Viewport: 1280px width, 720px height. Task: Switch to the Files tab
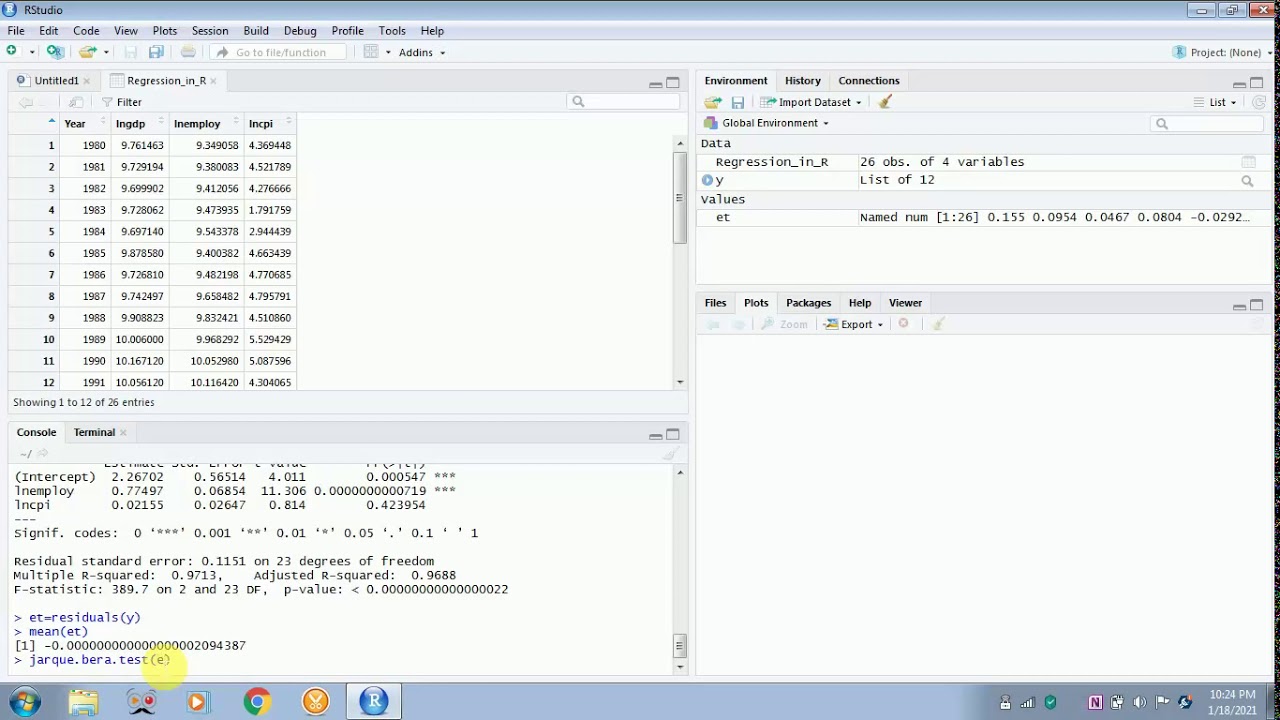click(x=715, y=303)
